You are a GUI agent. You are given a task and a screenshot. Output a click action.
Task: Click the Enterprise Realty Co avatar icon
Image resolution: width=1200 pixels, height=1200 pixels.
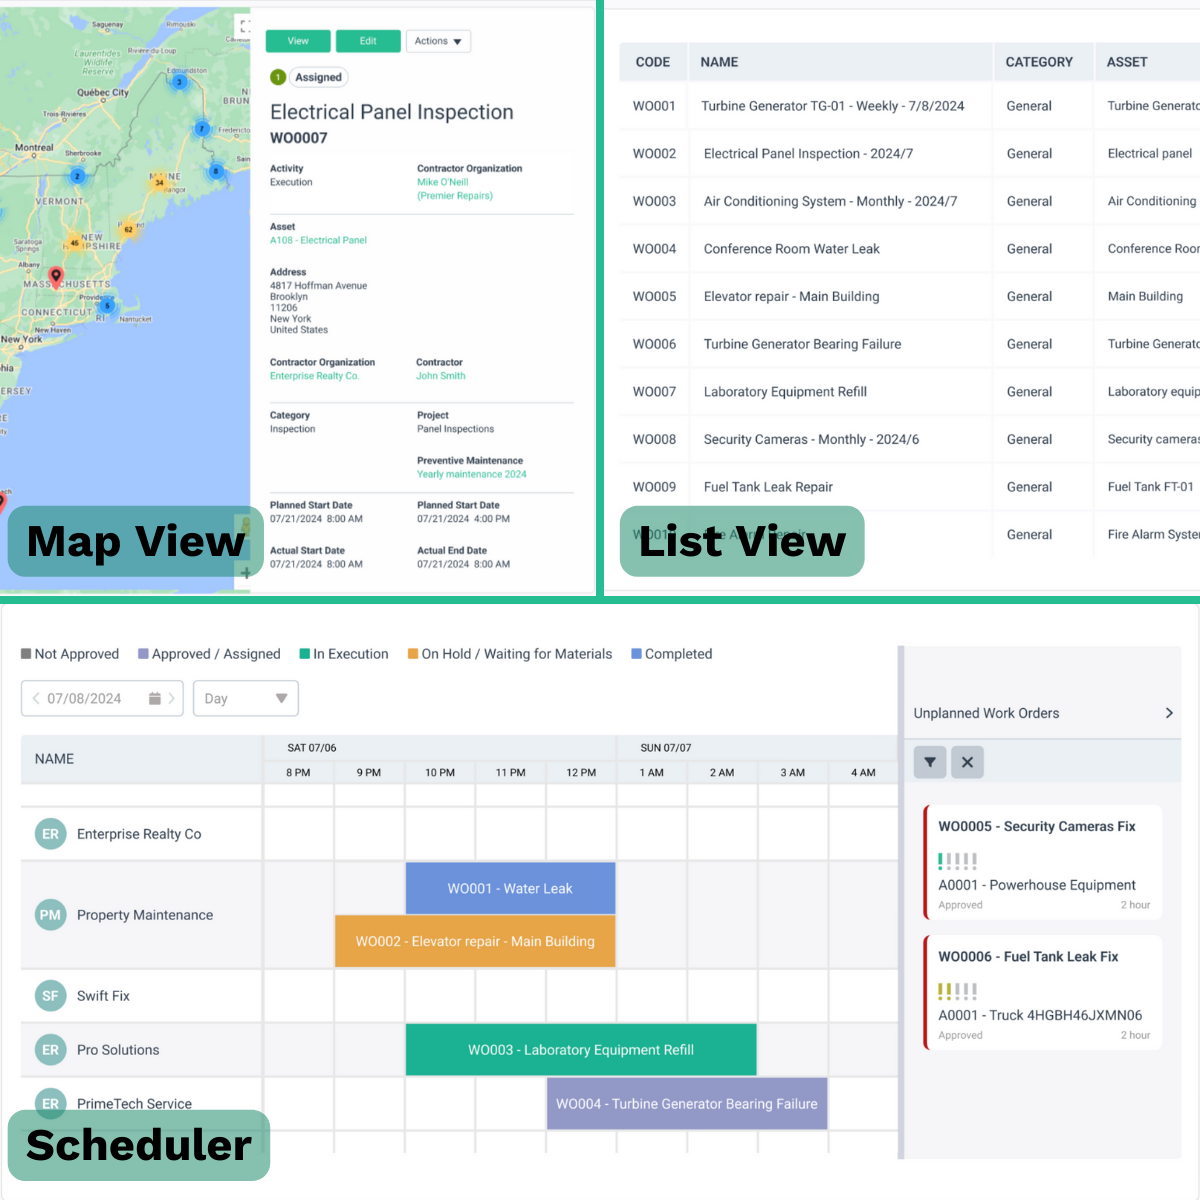pyautogui.click(x=50, y=833)
